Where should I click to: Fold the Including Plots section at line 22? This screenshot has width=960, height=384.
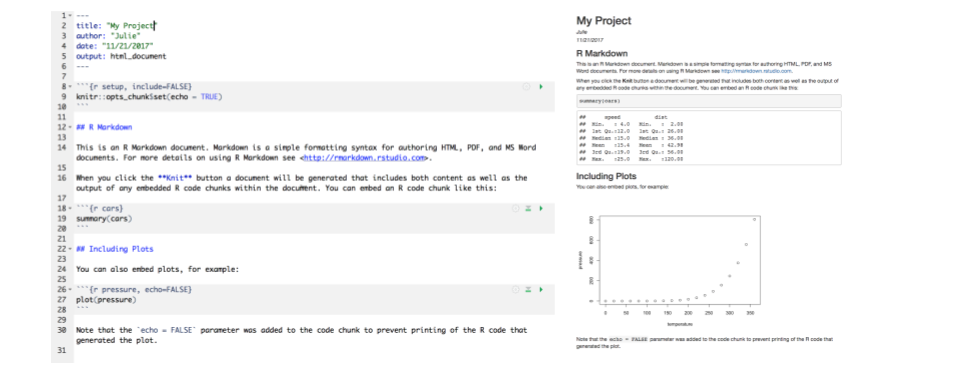pyautogui.click(x=71, y=249)
